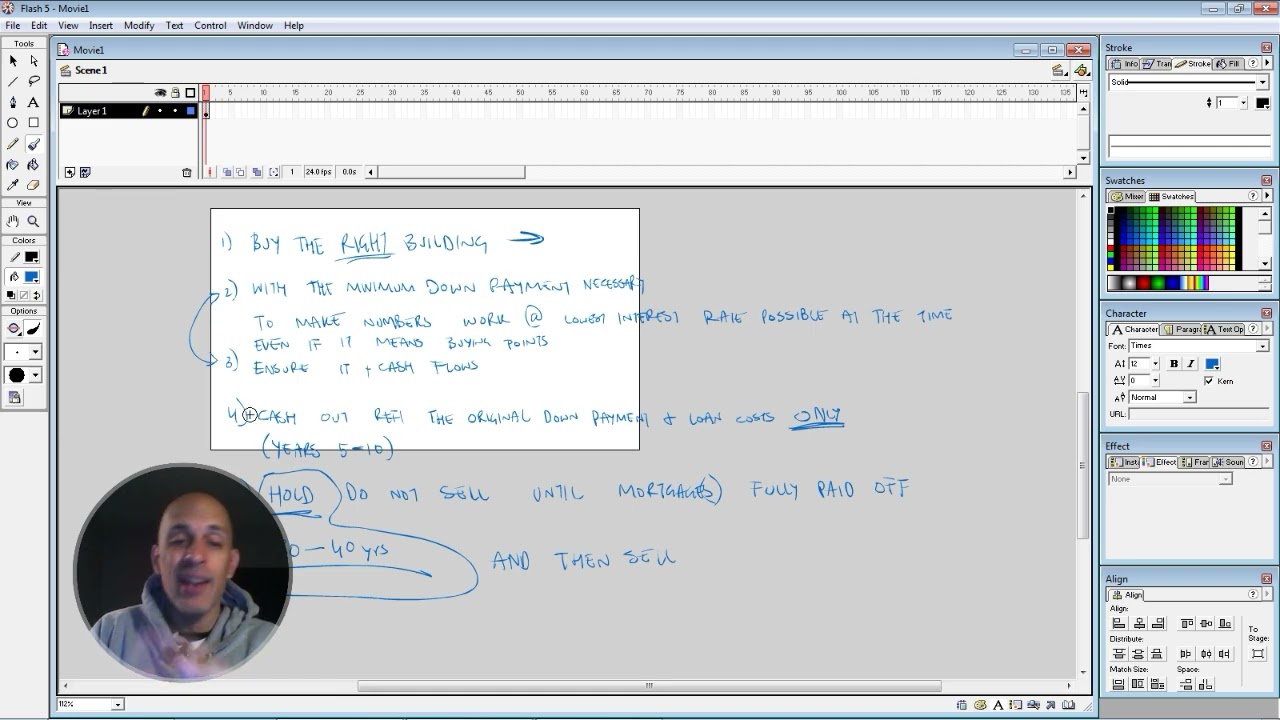Image resolution: width=1280 pixels, height=720 pixels.
Task: Open the brush size dropdown
Action: click(36, 352)
